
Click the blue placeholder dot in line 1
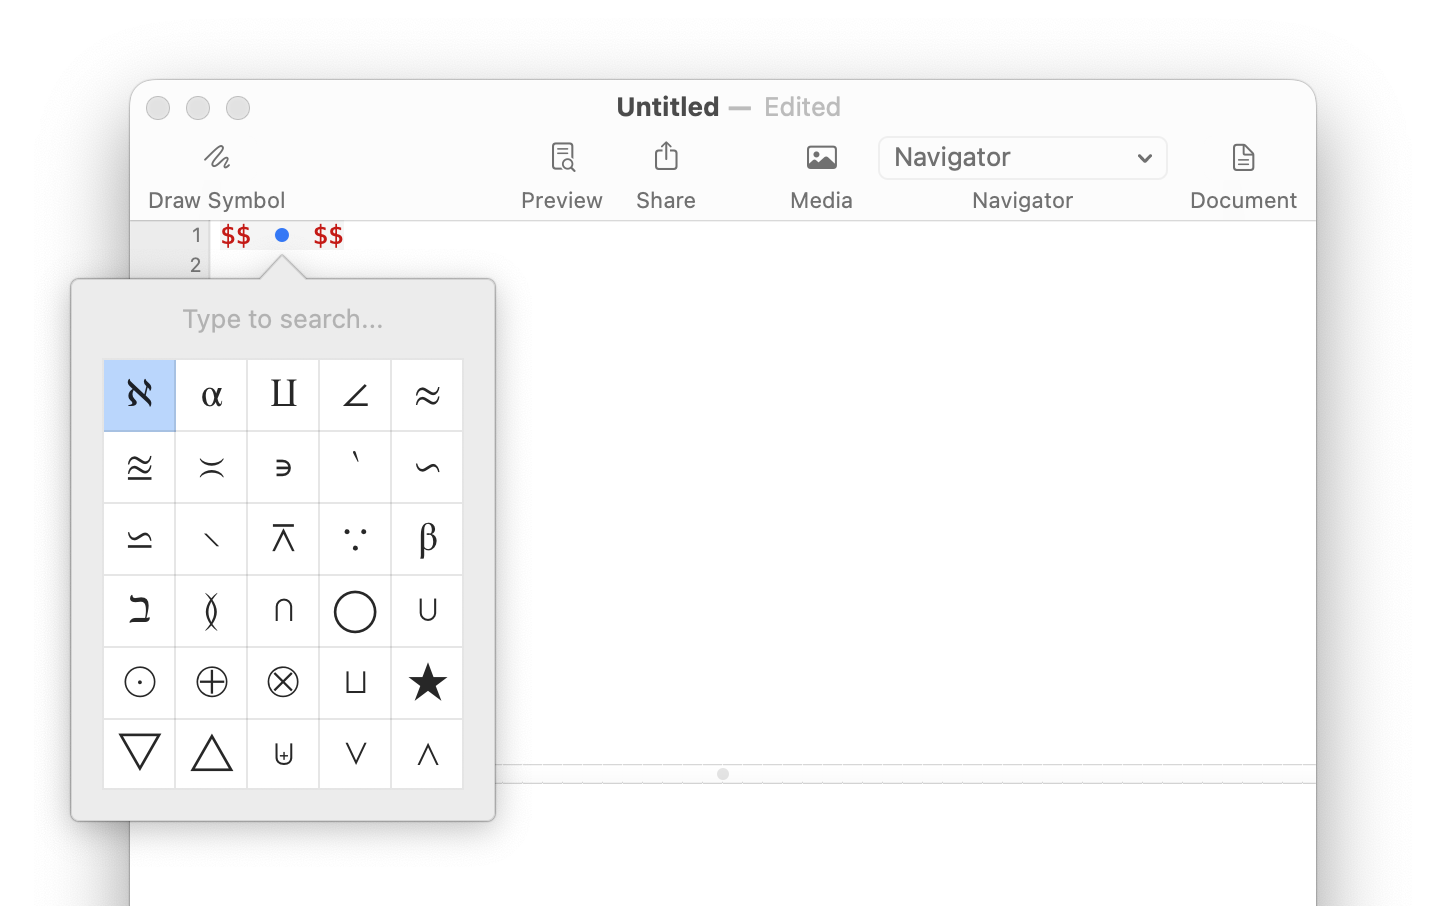[282, 235]
